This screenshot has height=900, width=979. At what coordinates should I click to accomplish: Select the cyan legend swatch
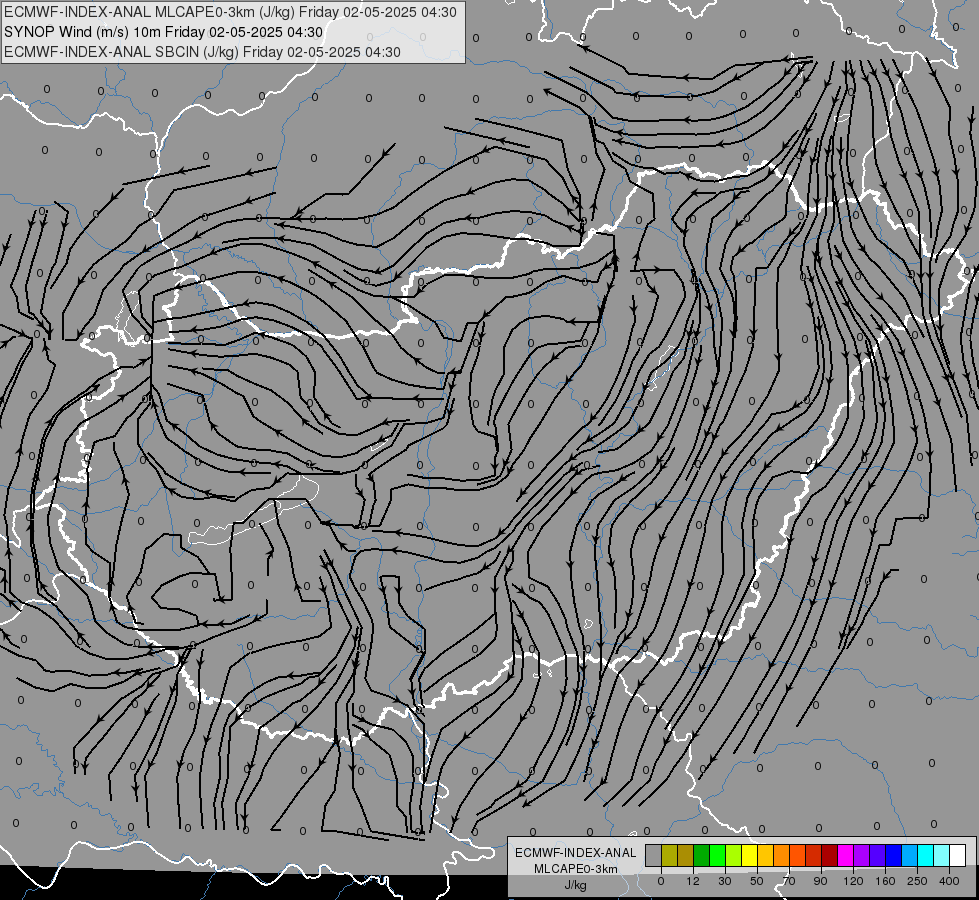coord(925,855)
